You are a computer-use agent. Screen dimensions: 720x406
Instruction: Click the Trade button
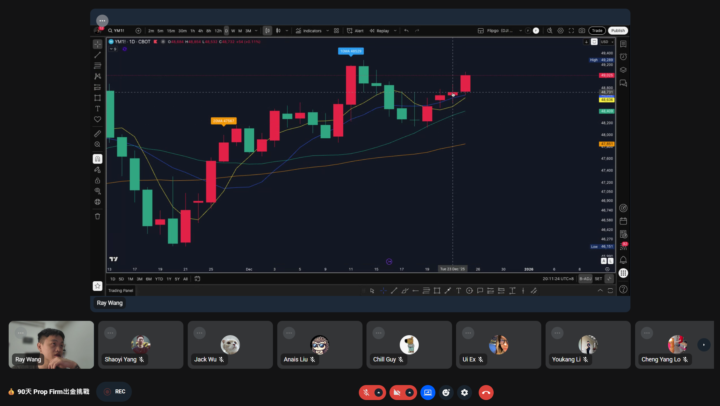pyautogui.click(x=597, y=31)
